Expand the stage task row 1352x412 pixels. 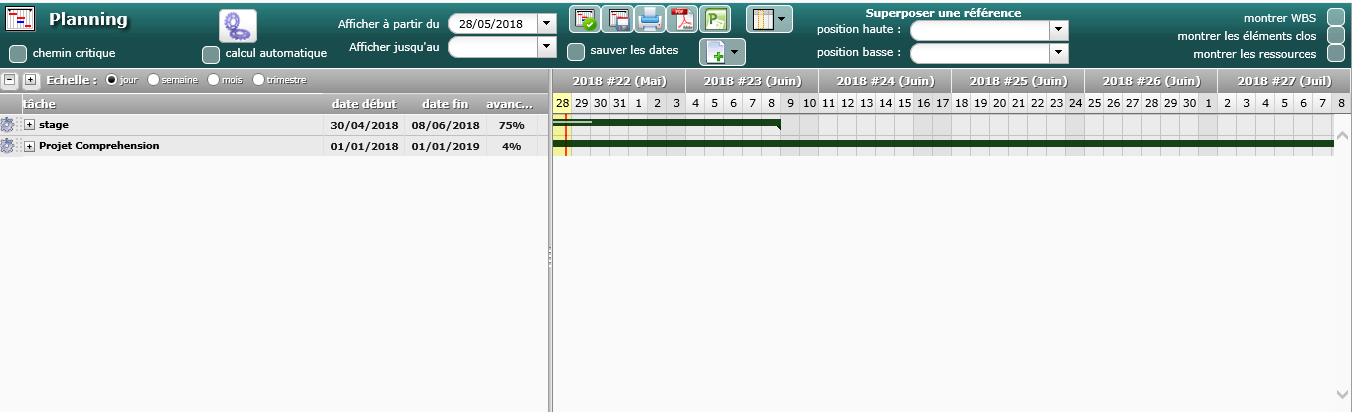click(x=30, y=125)
